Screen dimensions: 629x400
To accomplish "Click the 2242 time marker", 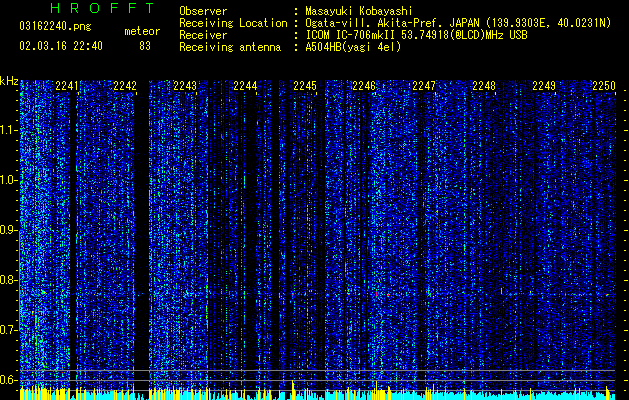I will point(125,86).
